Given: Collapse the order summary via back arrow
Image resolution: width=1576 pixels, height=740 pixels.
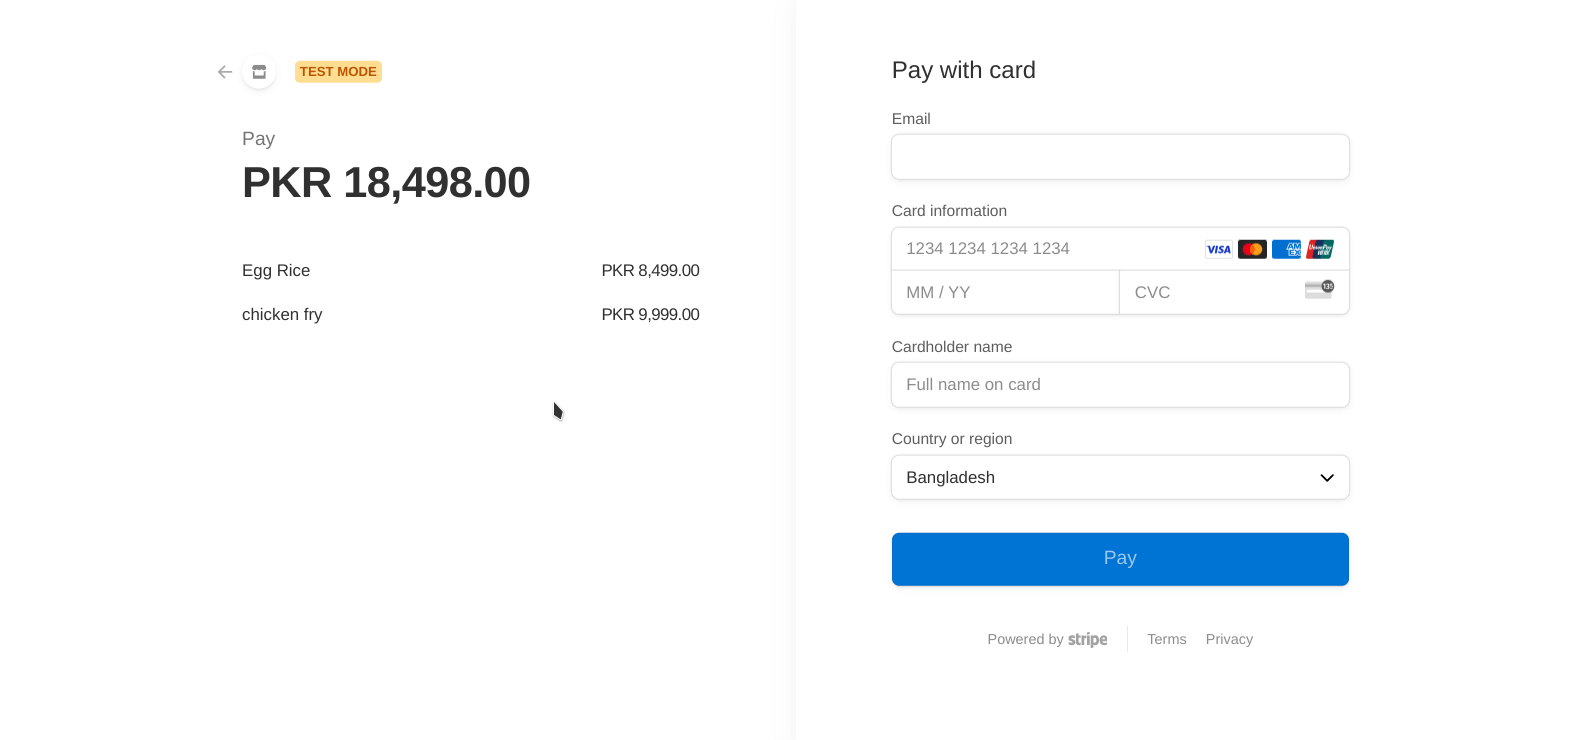Looking at the screenshot, I should [225, 71].
